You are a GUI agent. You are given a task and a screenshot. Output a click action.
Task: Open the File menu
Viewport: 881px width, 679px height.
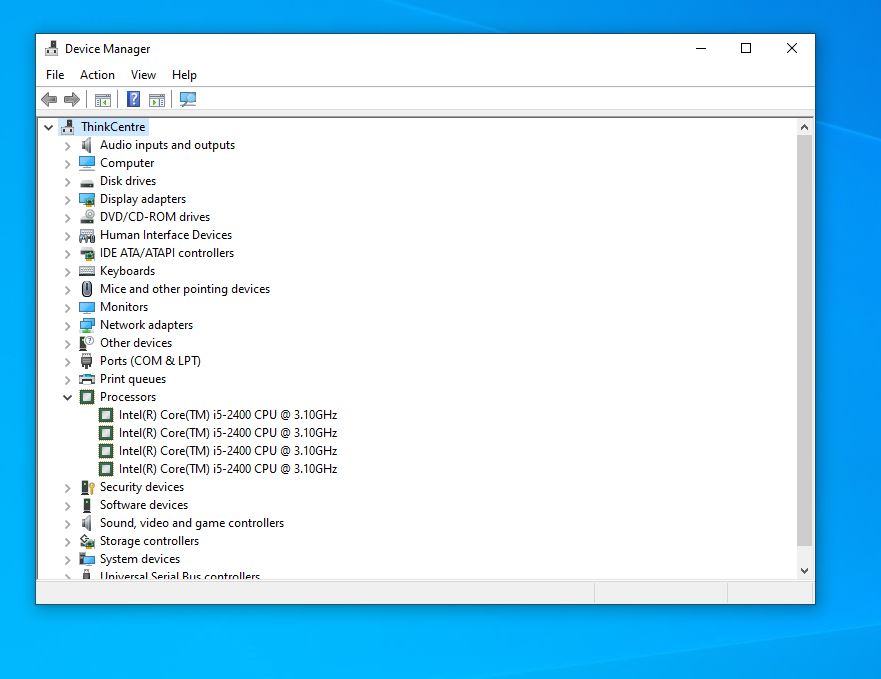55,75
